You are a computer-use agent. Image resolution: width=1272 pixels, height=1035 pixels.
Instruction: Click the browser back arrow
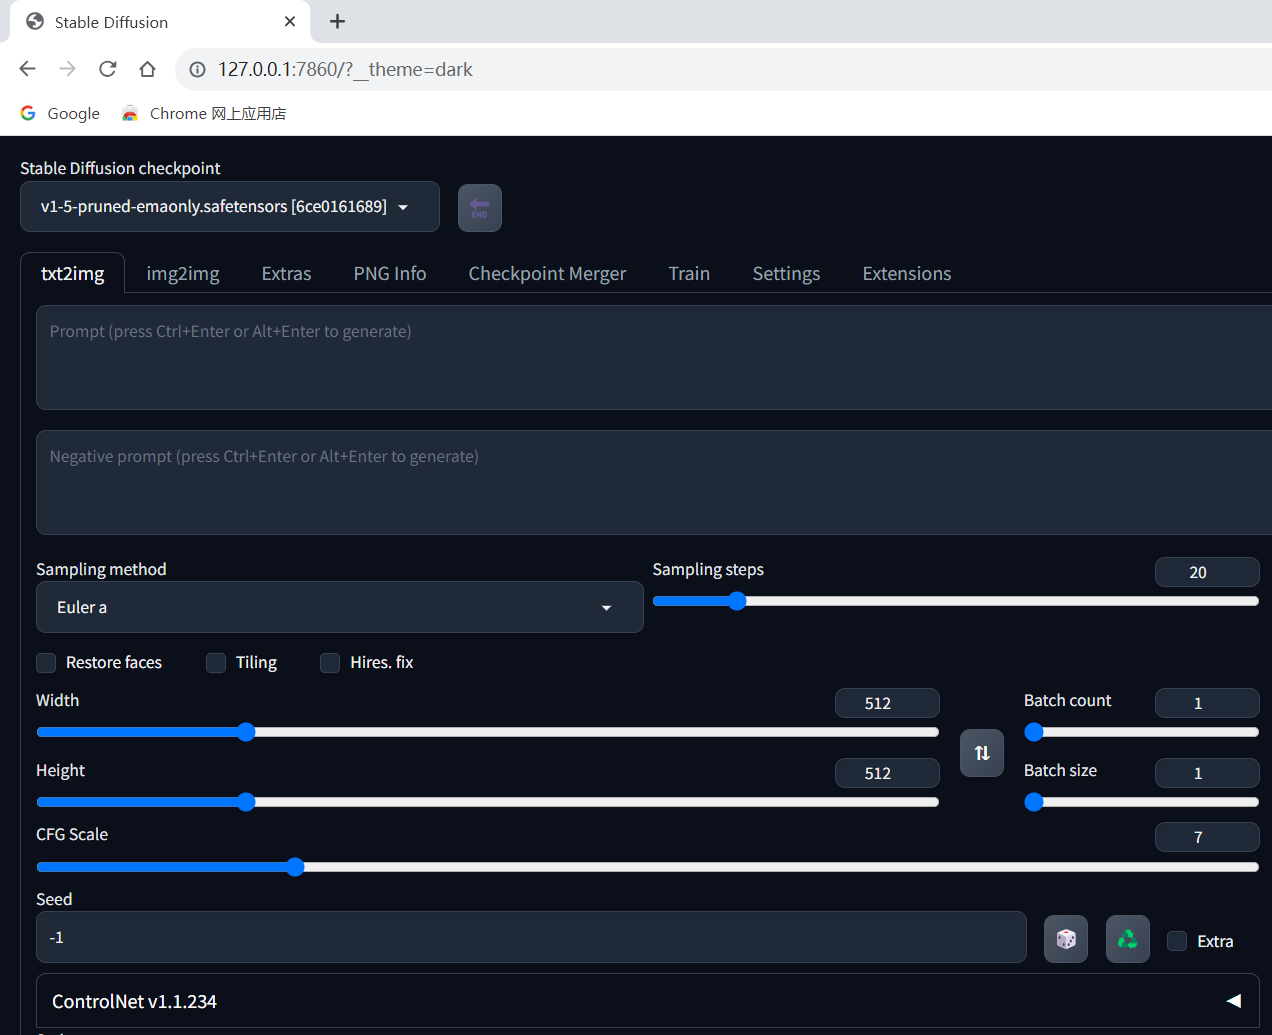point(27,69)
